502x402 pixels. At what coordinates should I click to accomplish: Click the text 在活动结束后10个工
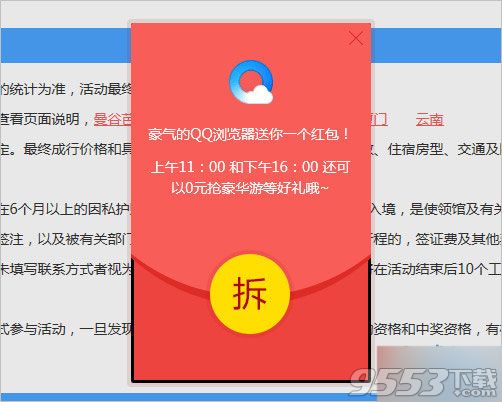click(437, 269)
